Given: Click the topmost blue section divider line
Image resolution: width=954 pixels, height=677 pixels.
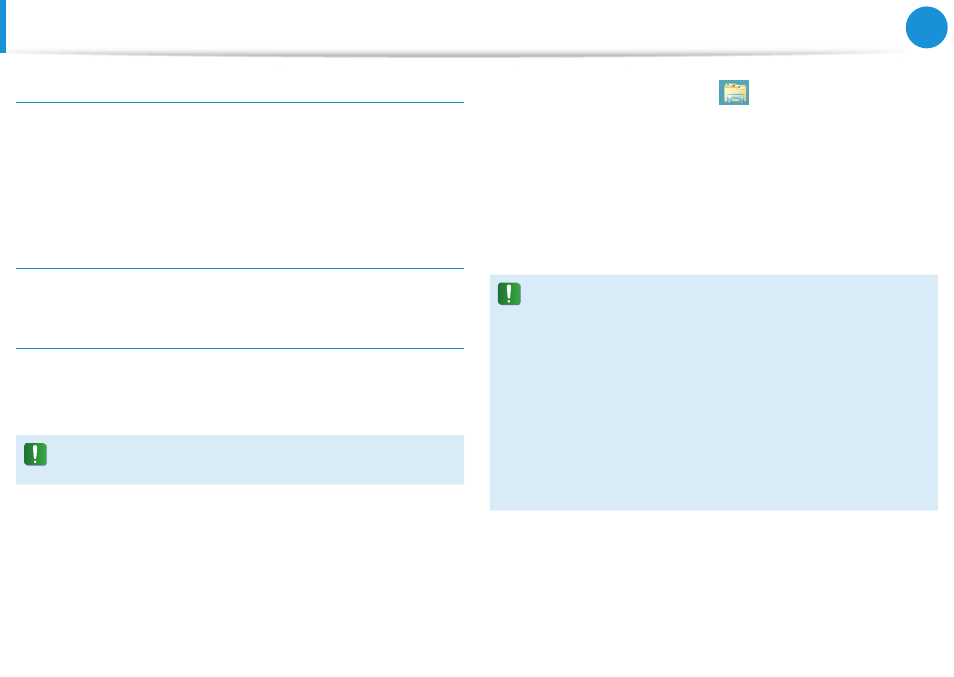Looking at the screenshot, I should [240, 103].
